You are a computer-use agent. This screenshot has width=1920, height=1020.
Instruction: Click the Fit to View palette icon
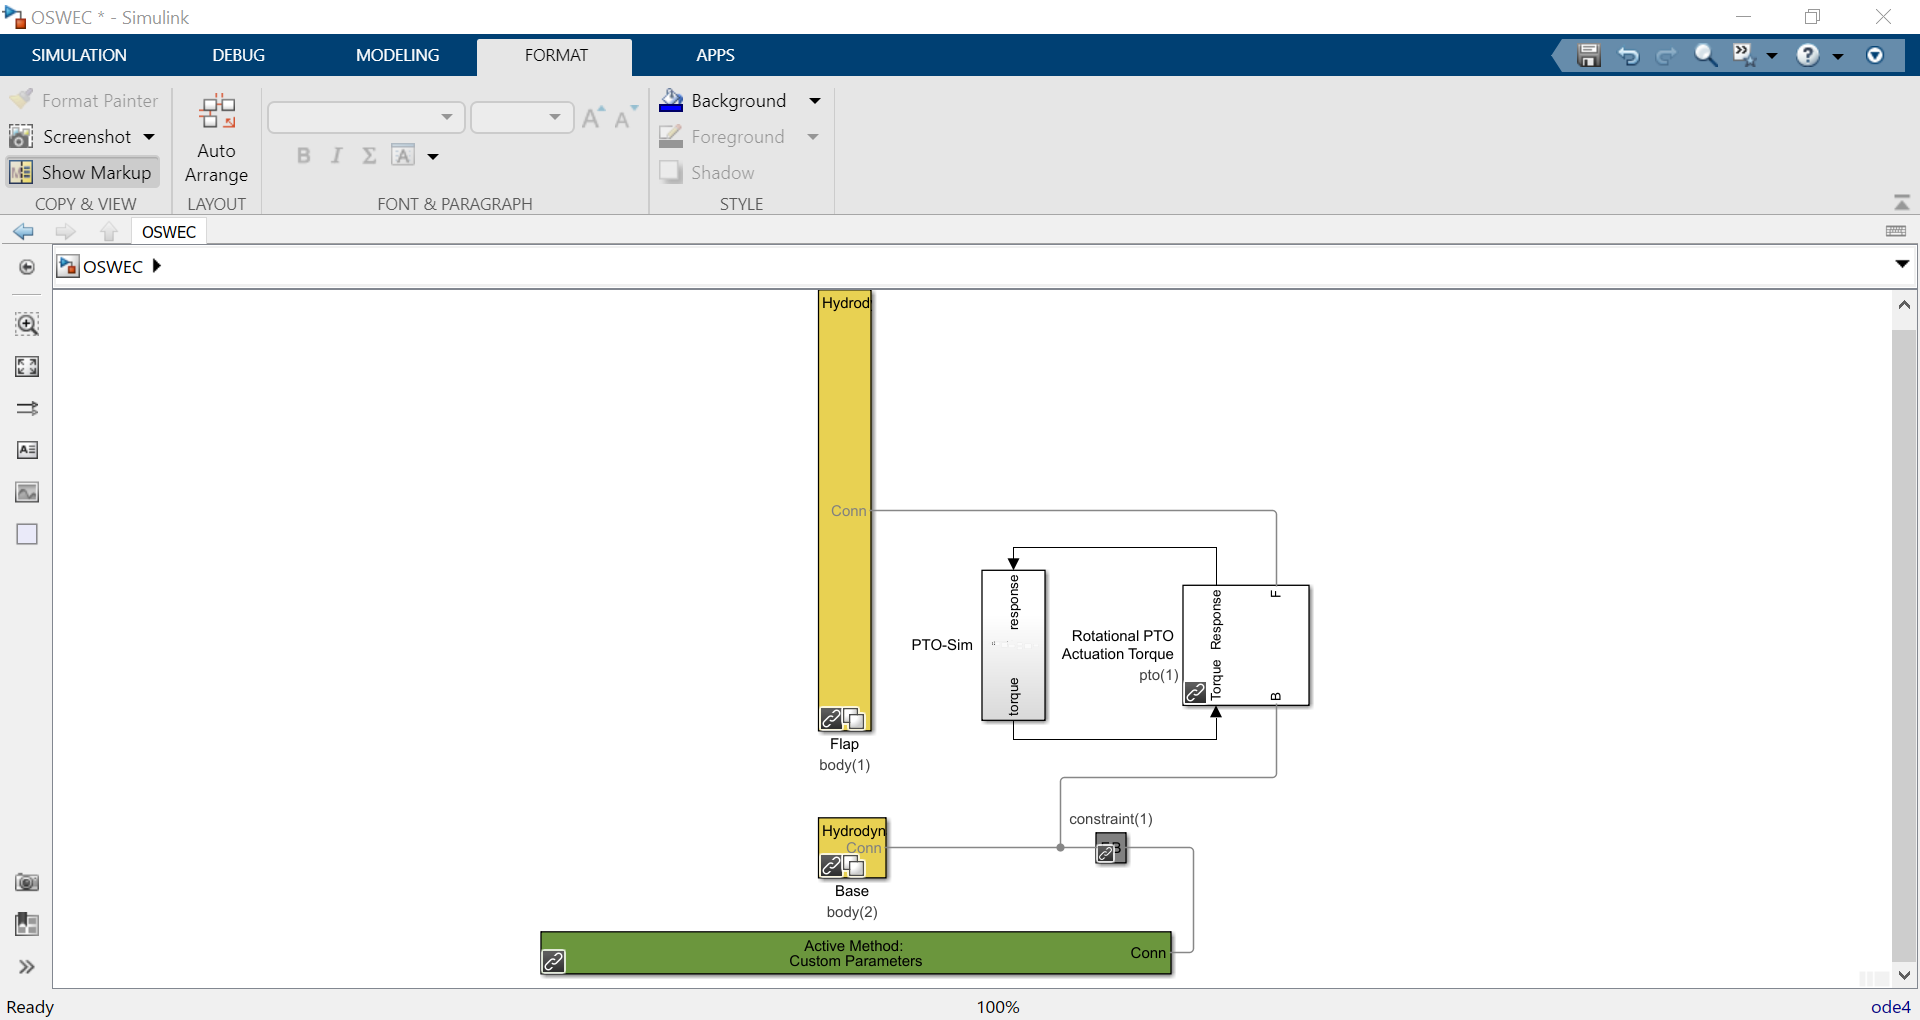coord(27,366)
